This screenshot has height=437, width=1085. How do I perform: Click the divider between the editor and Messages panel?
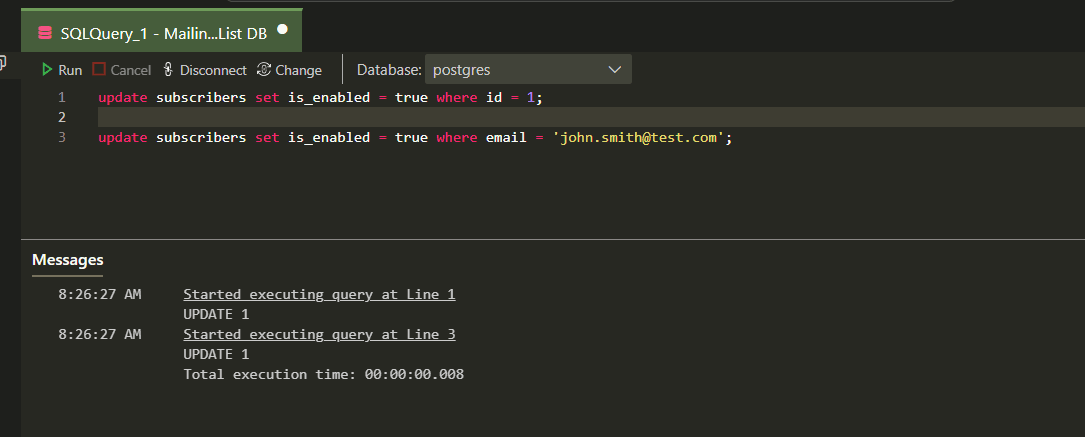552,240
